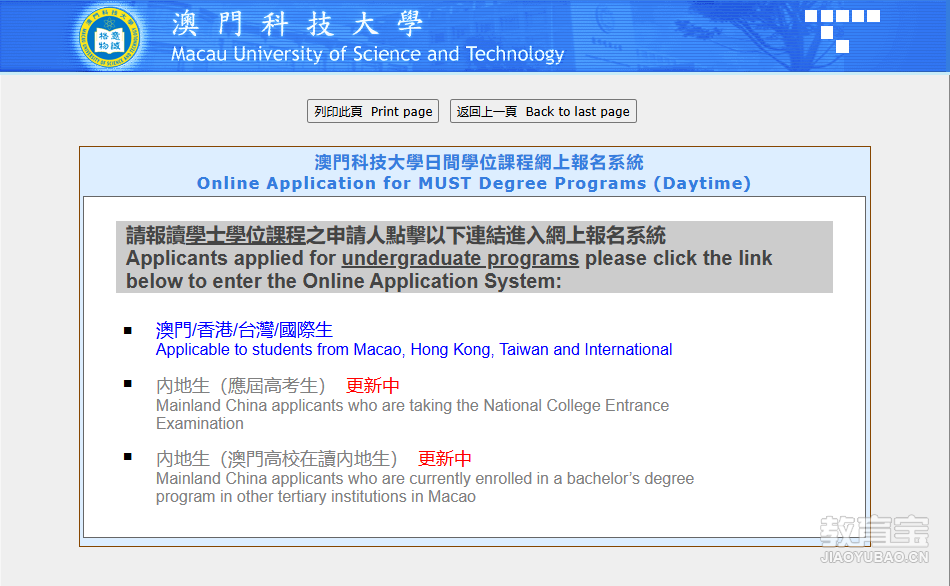Click the Print page button
The image size is (950, 586).
[373, 112]
